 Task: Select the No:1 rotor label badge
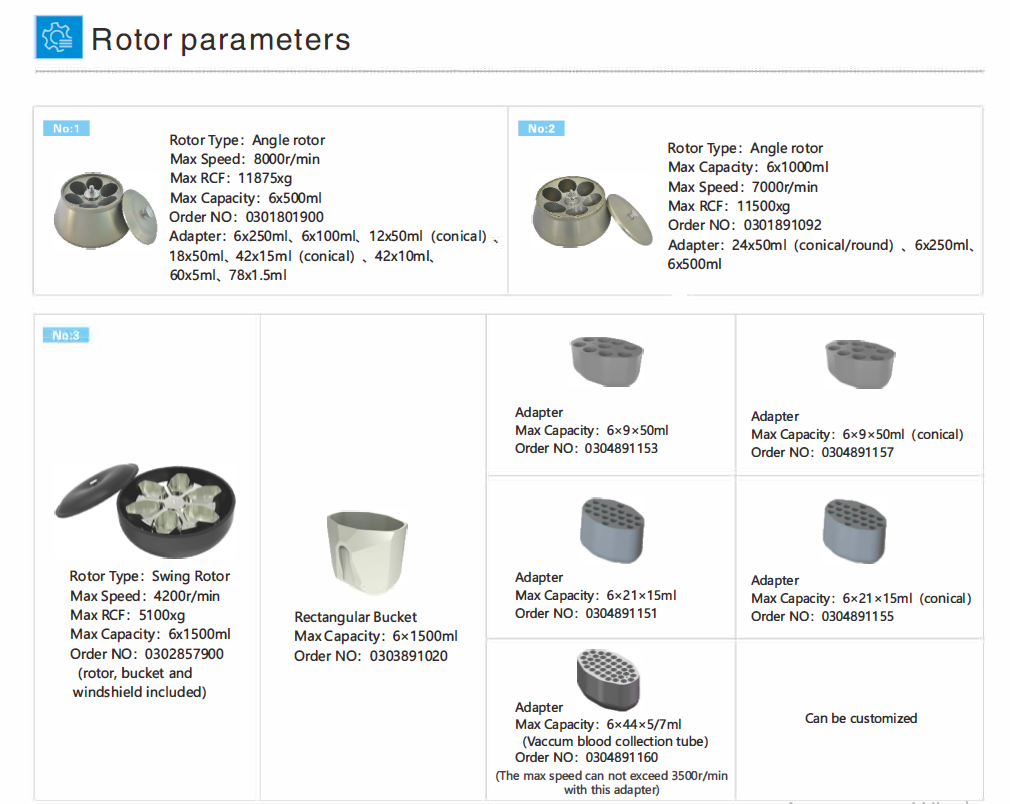(x=66, y=128)
